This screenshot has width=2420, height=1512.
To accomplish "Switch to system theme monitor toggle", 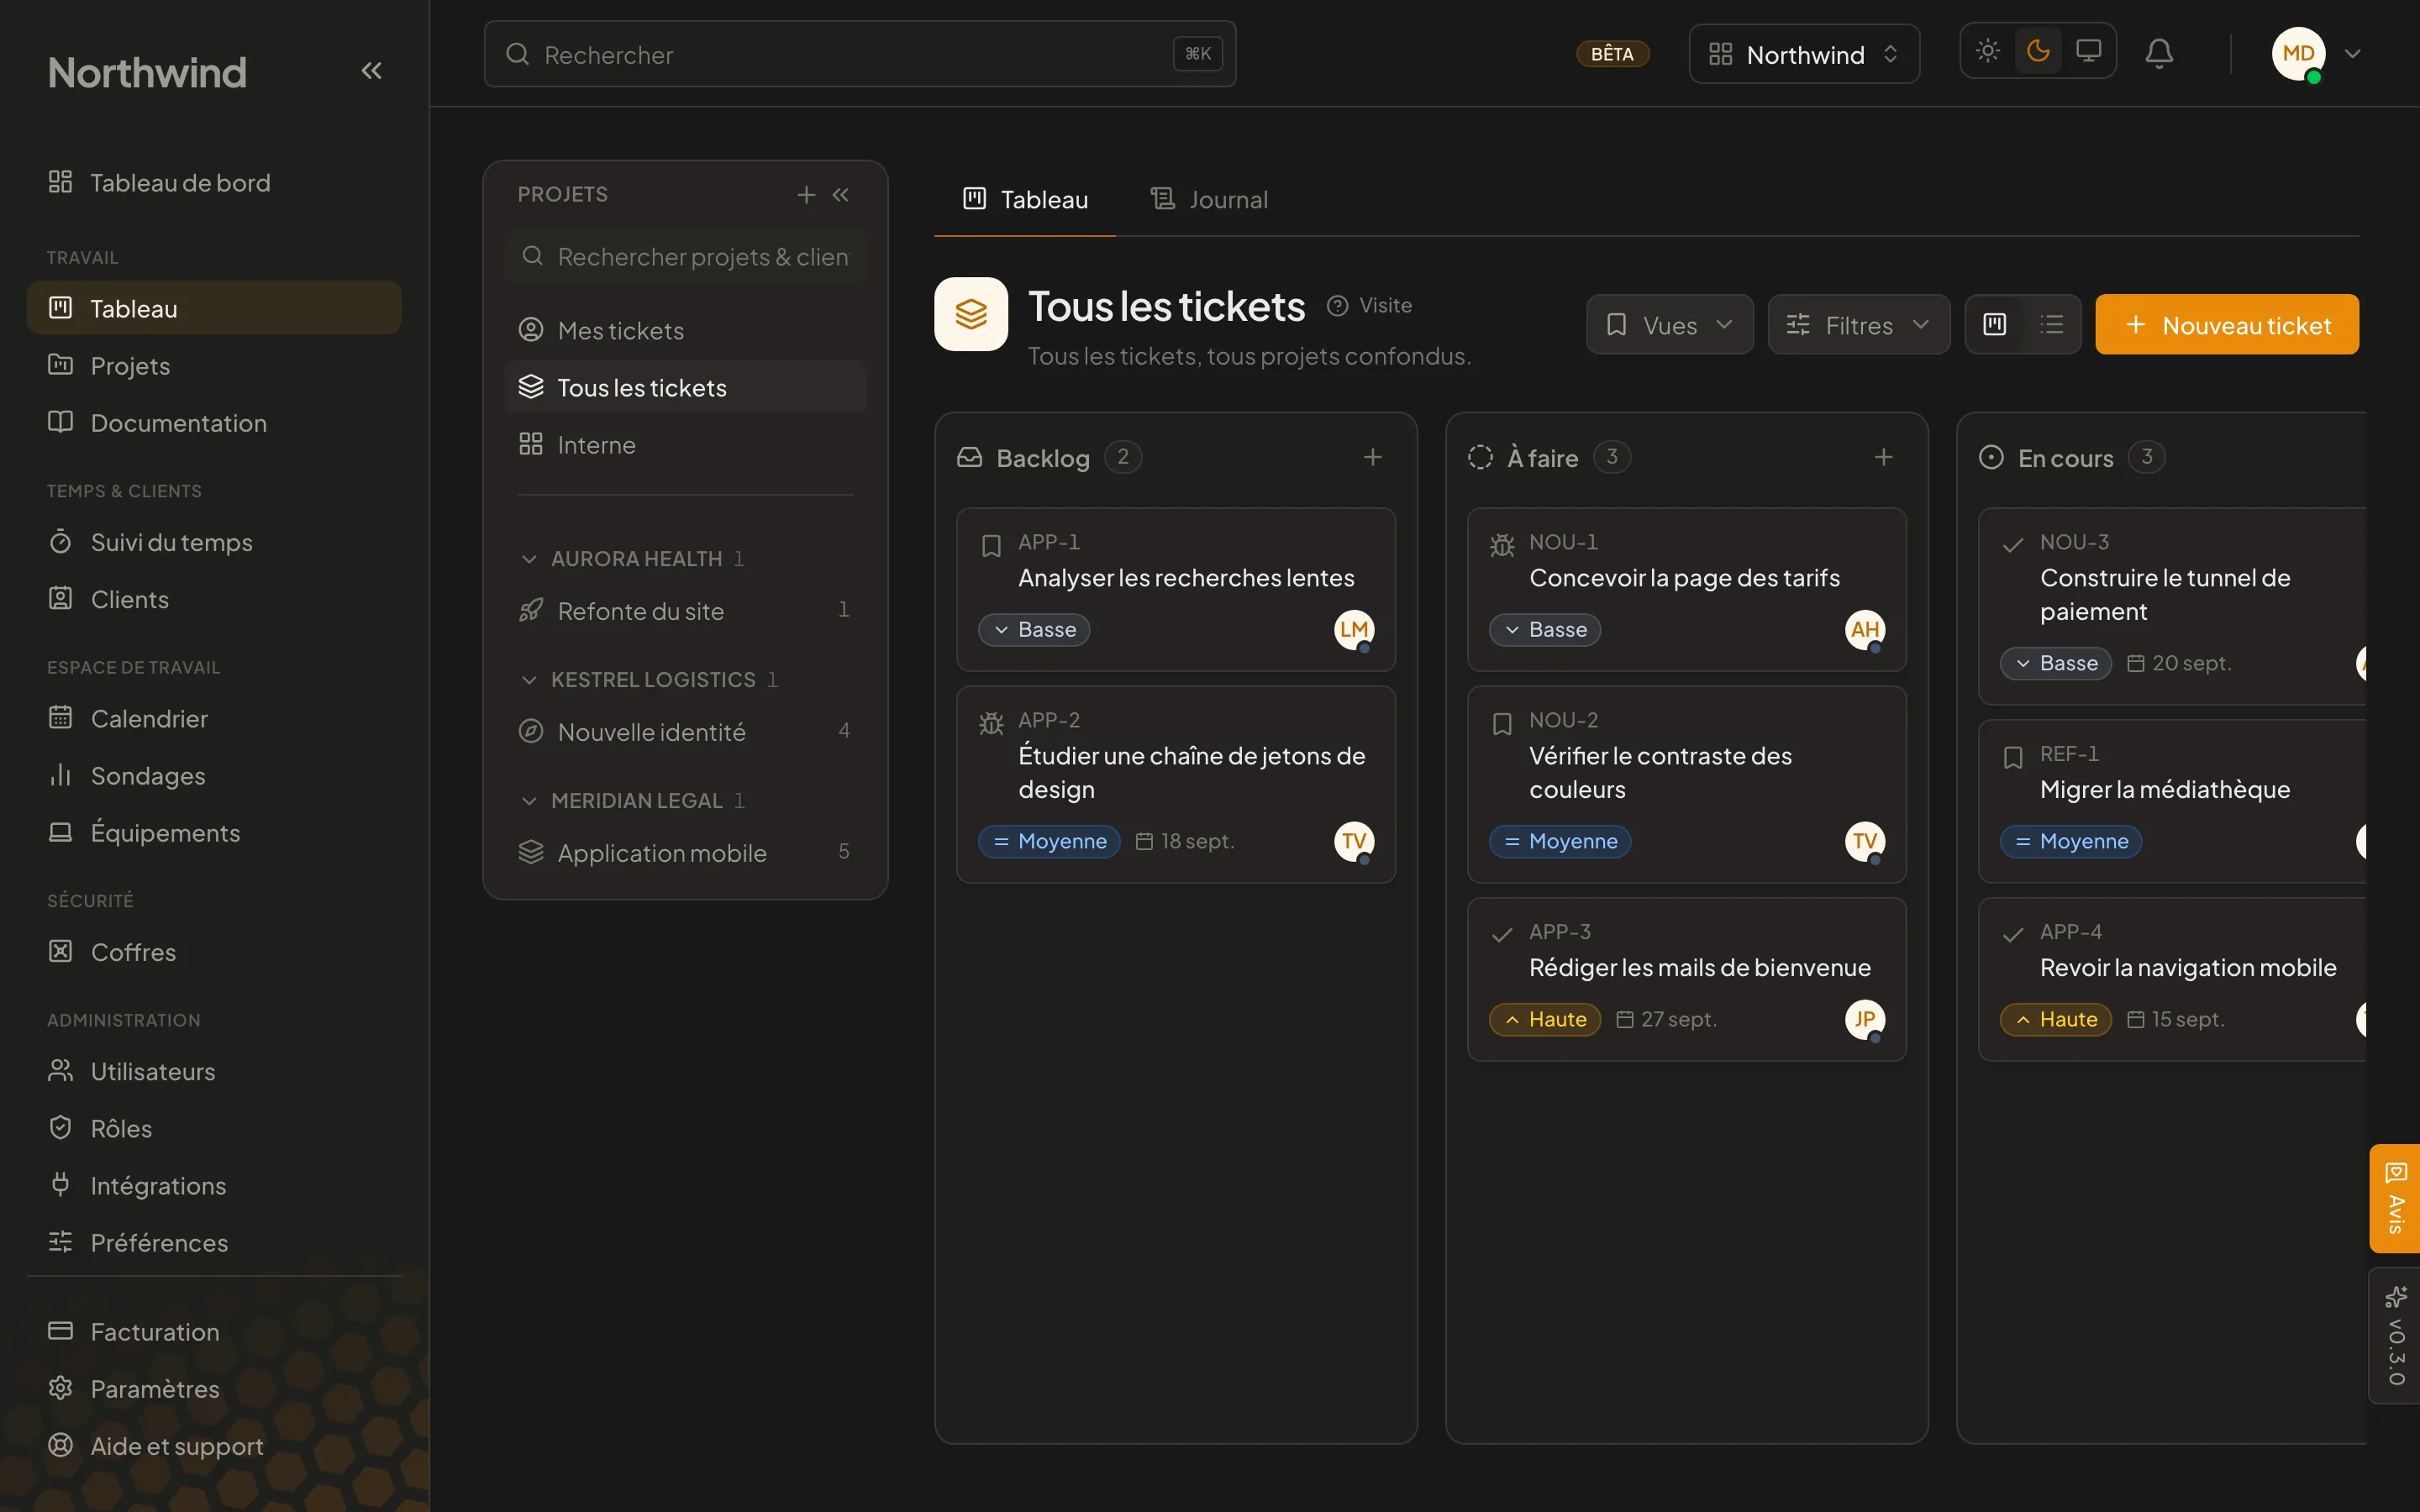I will point(2089,50).
